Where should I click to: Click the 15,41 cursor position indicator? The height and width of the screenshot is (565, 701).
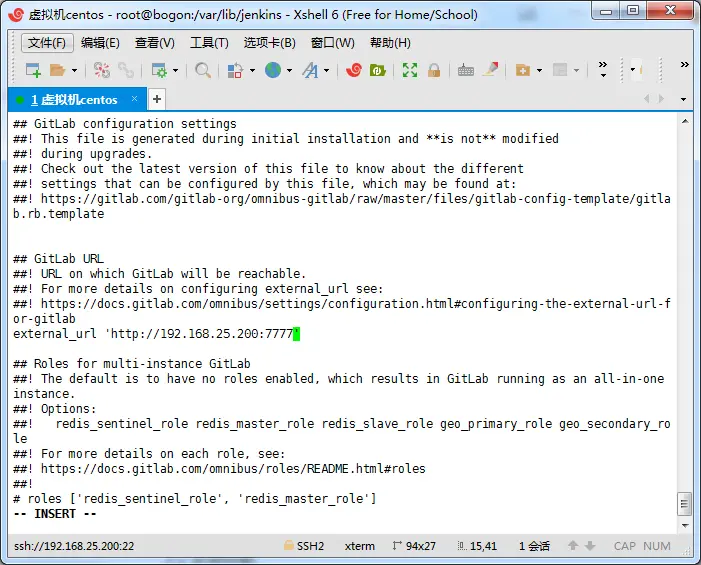coord(477,546)
